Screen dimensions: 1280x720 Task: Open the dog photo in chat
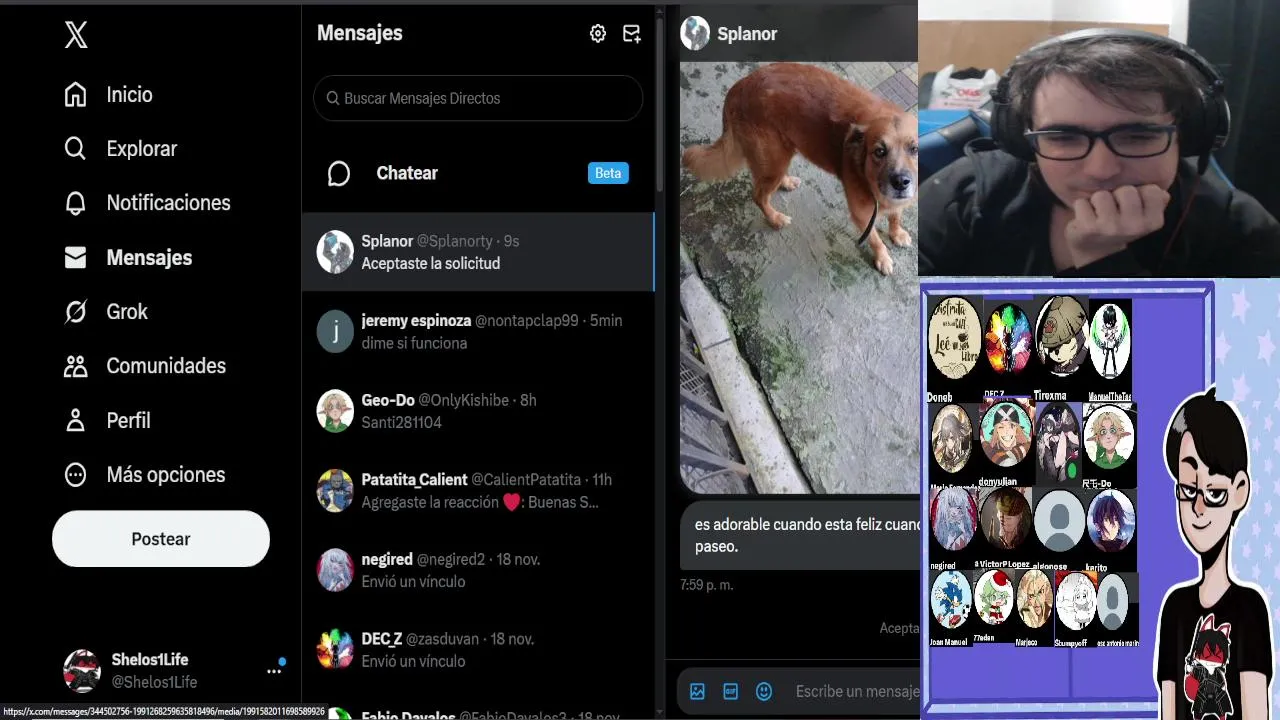coord(799,278)
